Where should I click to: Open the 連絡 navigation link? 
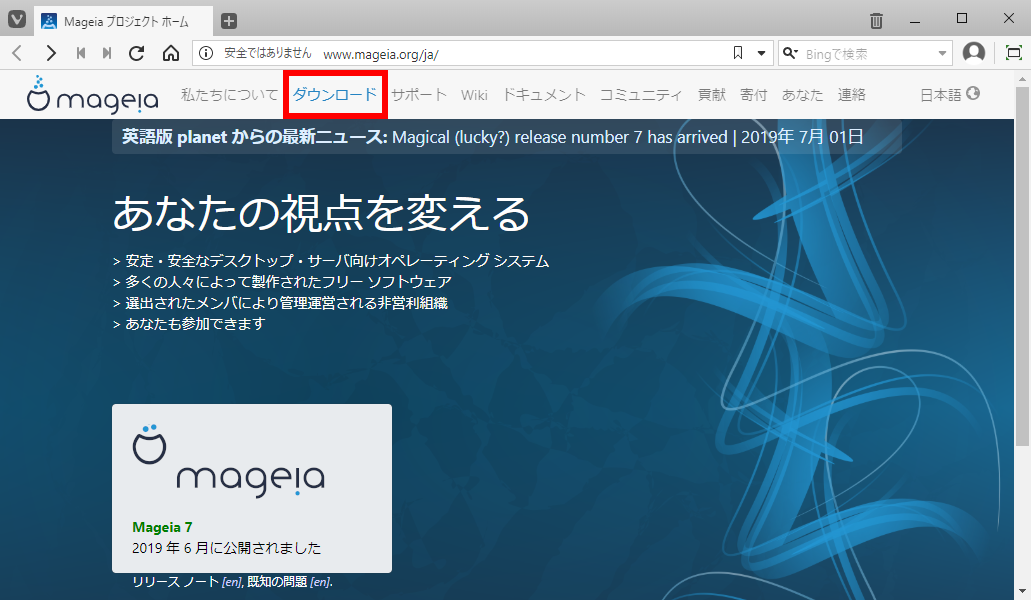(851, 95)
